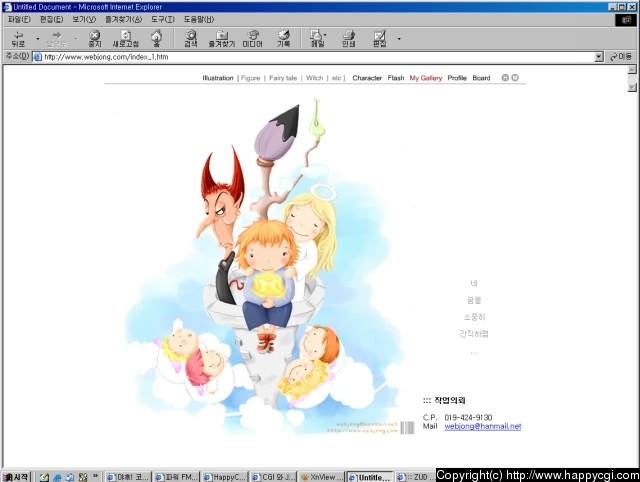
Task: Open the Figure sub-category link
Action: pyautogui.click(x=250, y=78)
